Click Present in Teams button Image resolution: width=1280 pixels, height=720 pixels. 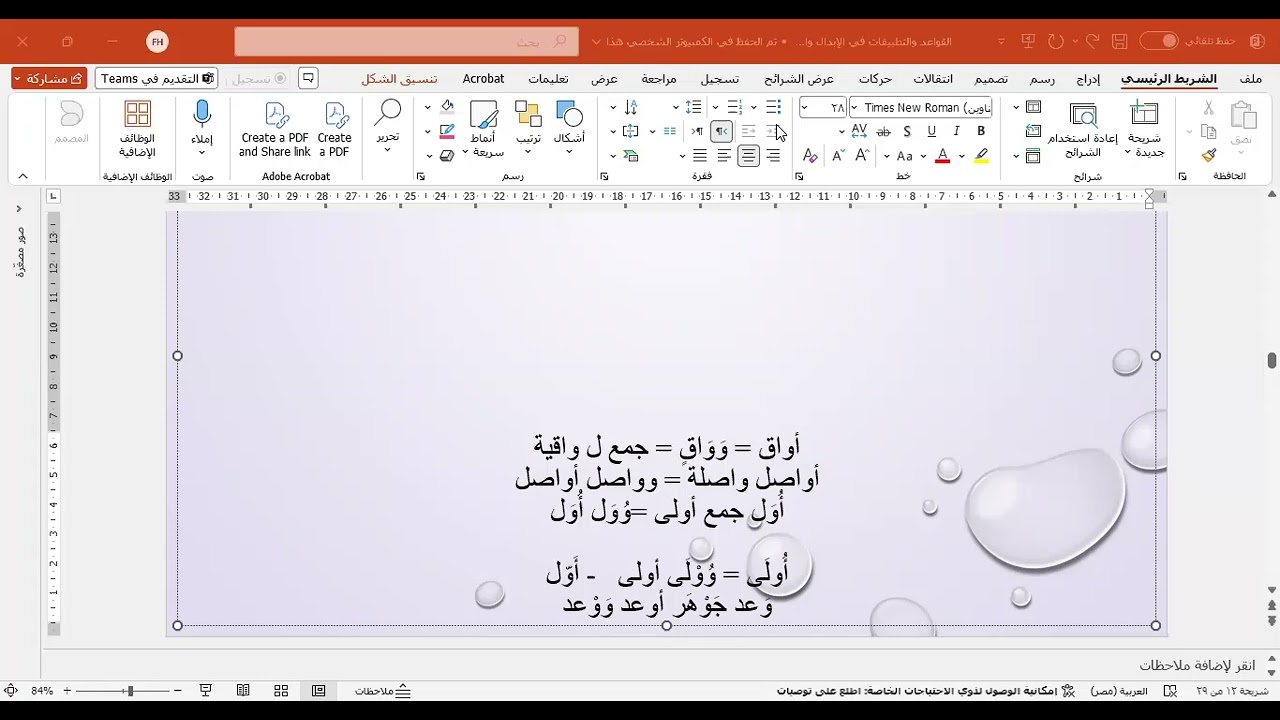coord(157,78)
